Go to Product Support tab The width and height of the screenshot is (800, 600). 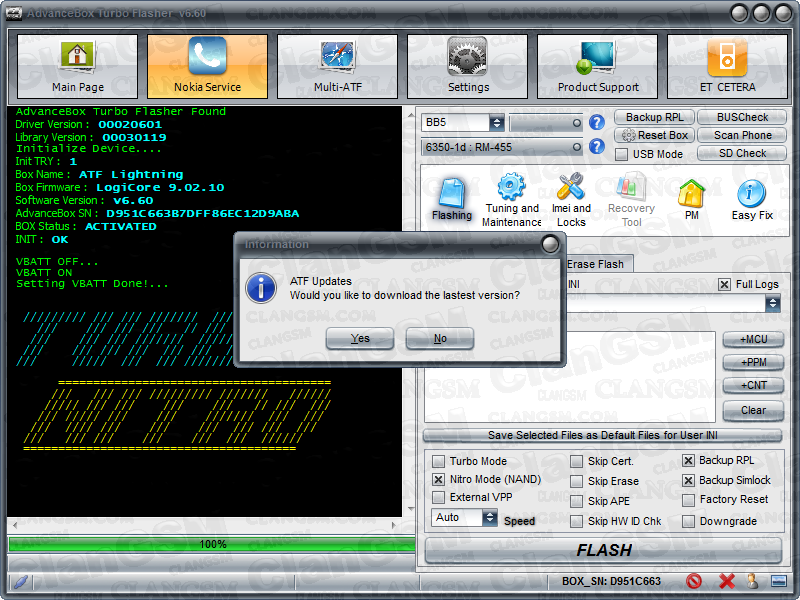[597, 66]
